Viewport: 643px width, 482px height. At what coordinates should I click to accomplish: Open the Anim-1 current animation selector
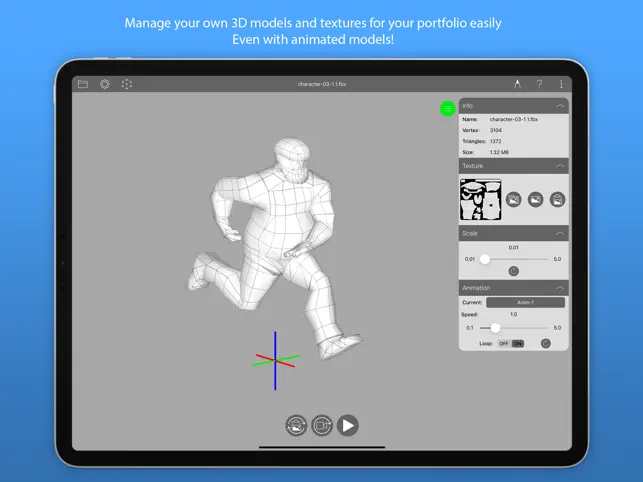[525, 302]
